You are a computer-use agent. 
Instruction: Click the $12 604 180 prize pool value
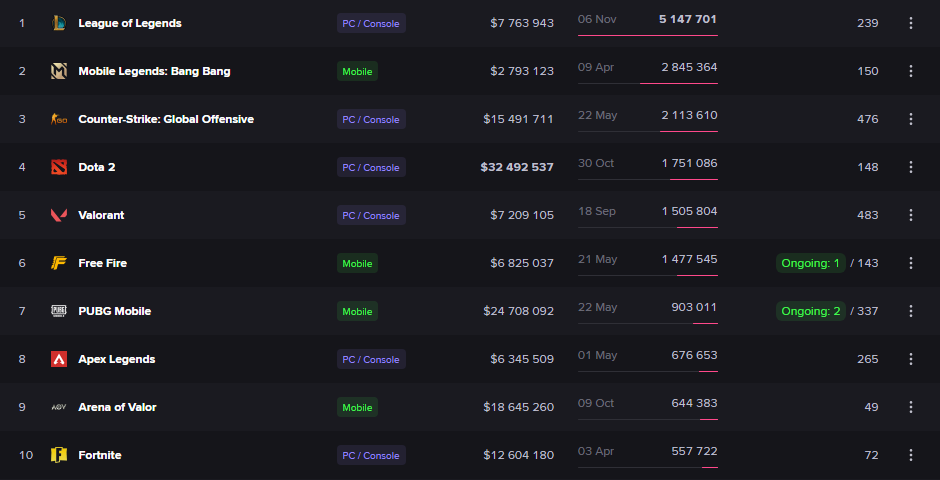pos(519,455)
